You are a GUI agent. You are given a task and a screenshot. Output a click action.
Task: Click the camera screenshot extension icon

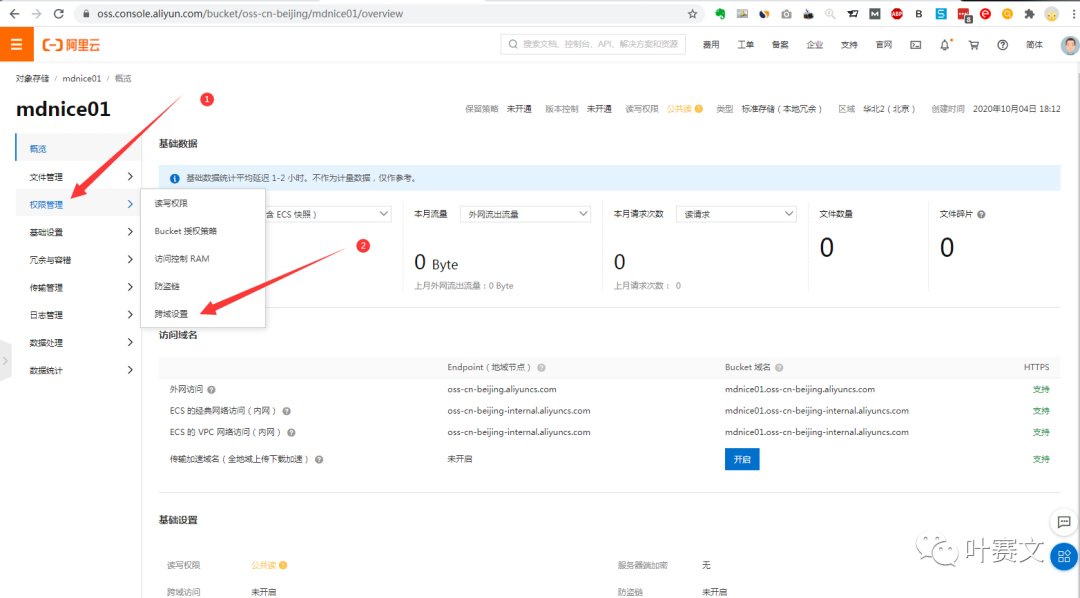[x=786, y=14]
